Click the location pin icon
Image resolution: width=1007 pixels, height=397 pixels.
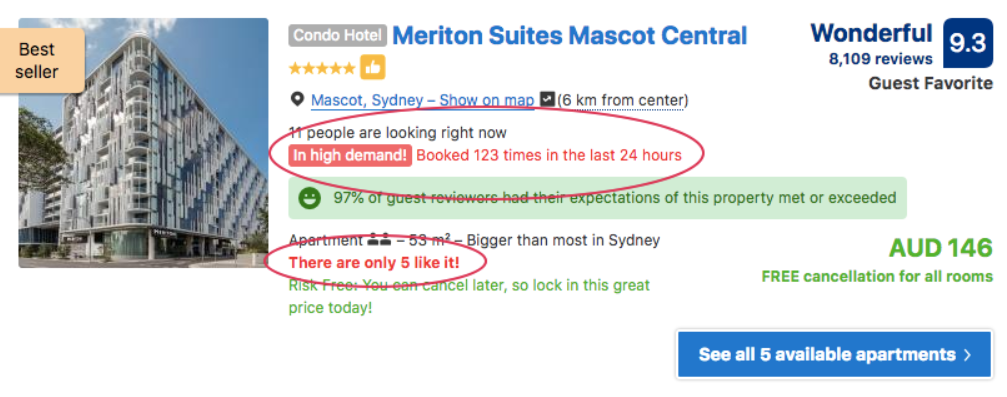[297, 100]
